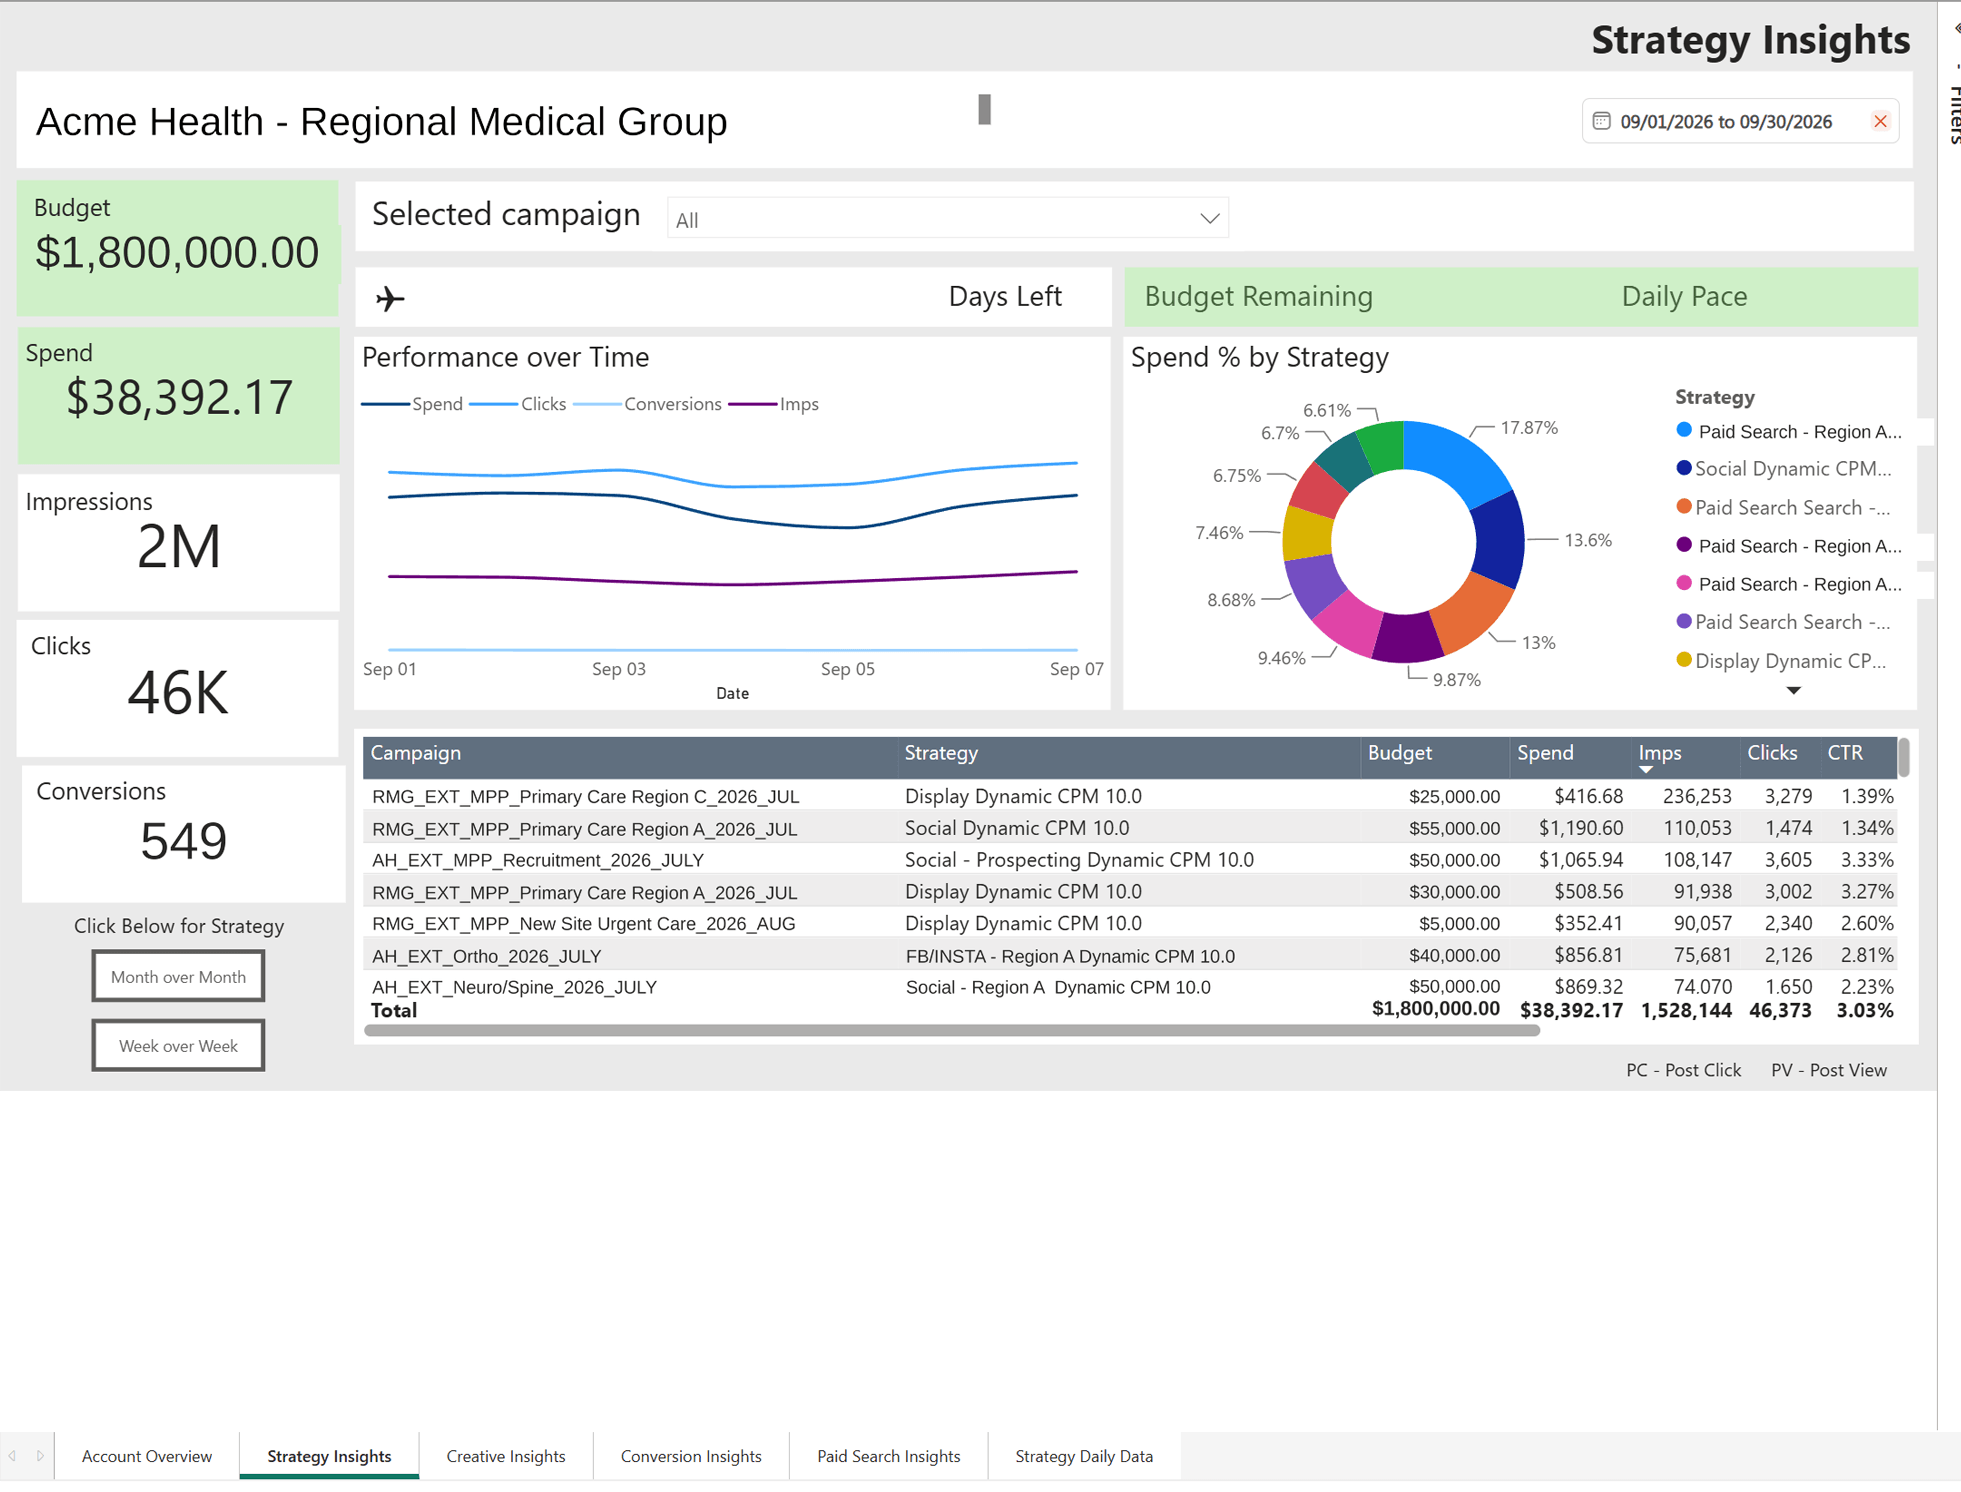Click the Week over Week button
Image resolution: width=1961 pixels, height=1492 pixels.
point(178,1045)
